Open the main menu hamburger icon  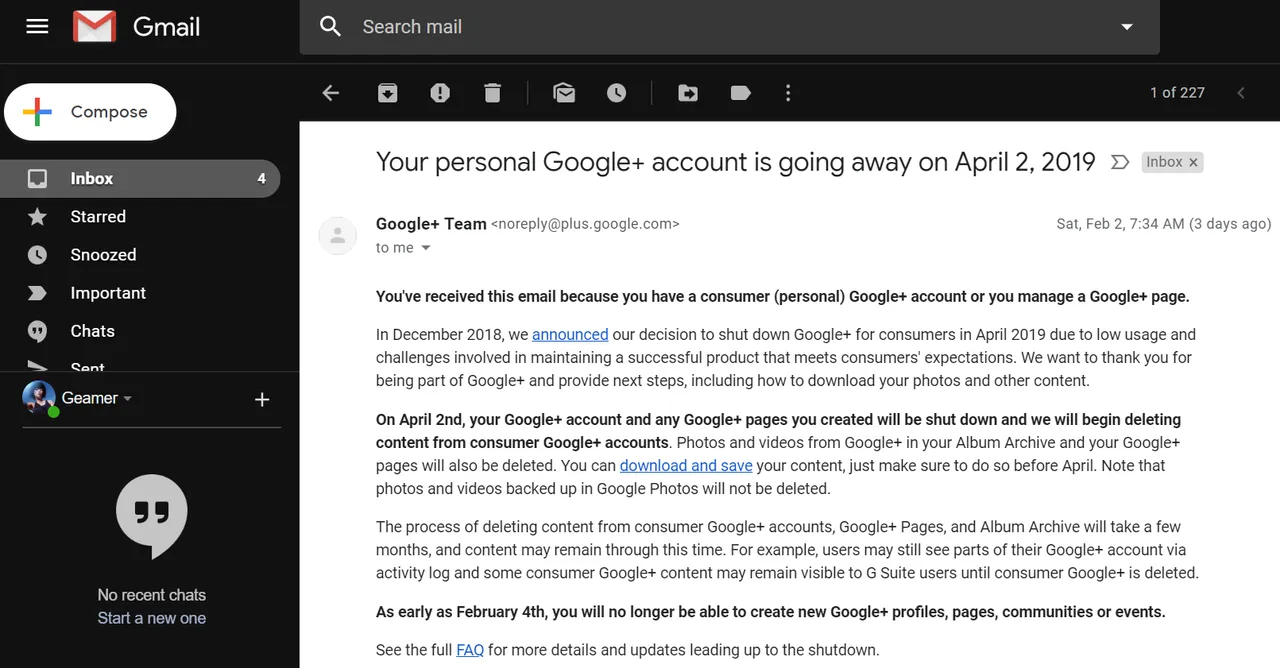pyautogui.click(x=37, y=27)
